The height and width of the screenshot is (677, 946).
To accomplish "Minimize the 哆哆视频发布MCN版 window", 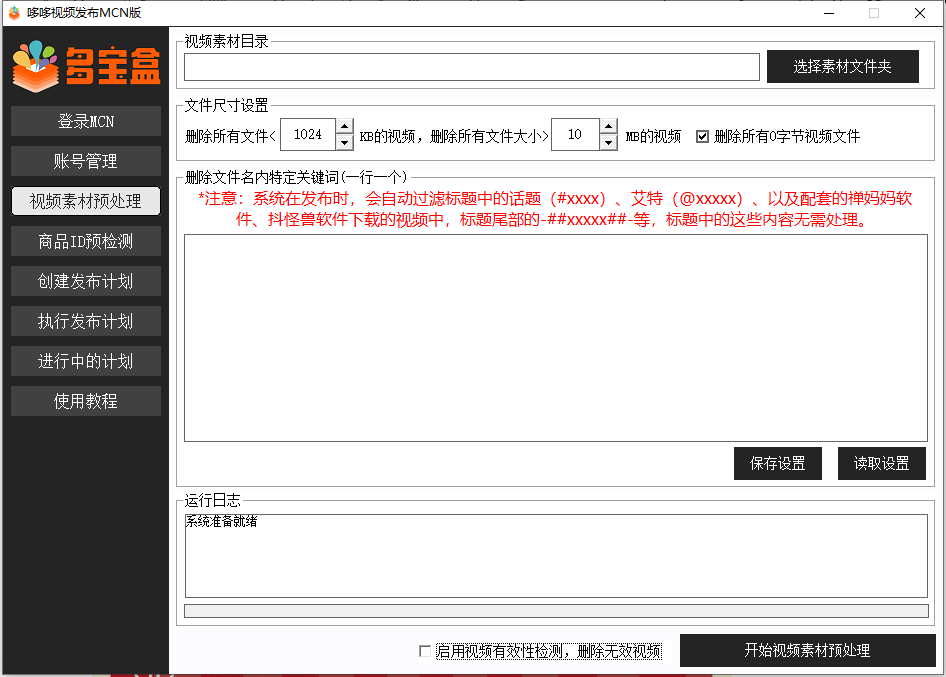I will (829, 13).
